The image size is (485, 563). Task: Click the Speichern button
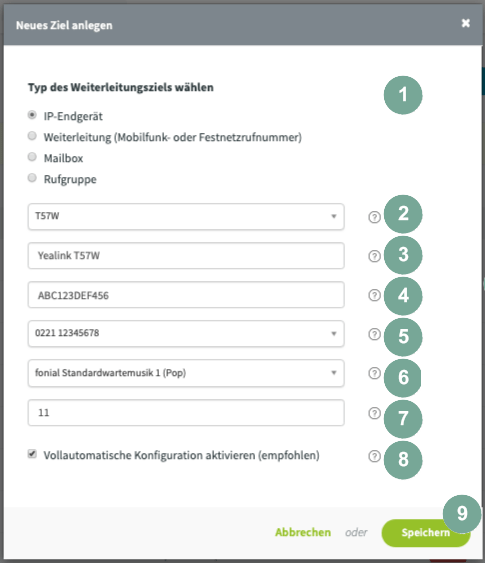point(426,533)
